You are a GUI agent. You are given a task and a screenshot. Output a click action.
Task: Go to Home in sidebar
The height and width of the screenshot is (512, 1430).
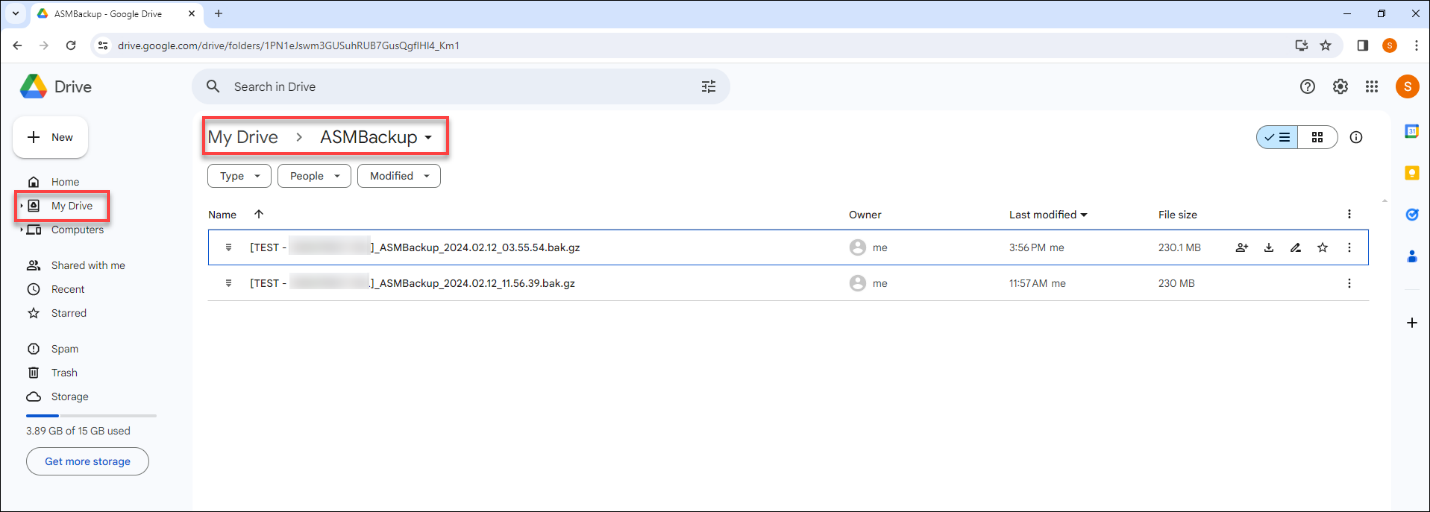(x=65, y=182)
